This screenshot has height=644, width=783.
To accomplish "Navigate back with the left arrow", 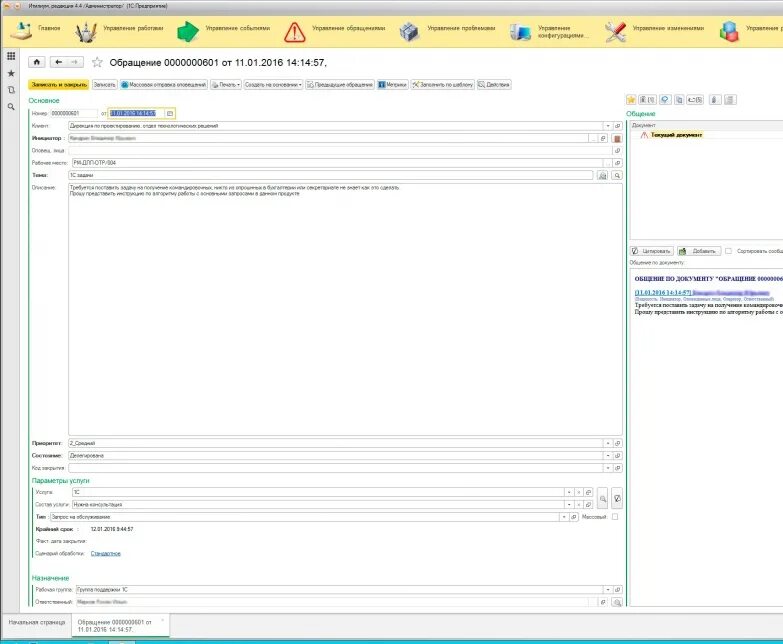I will (58, 62).
